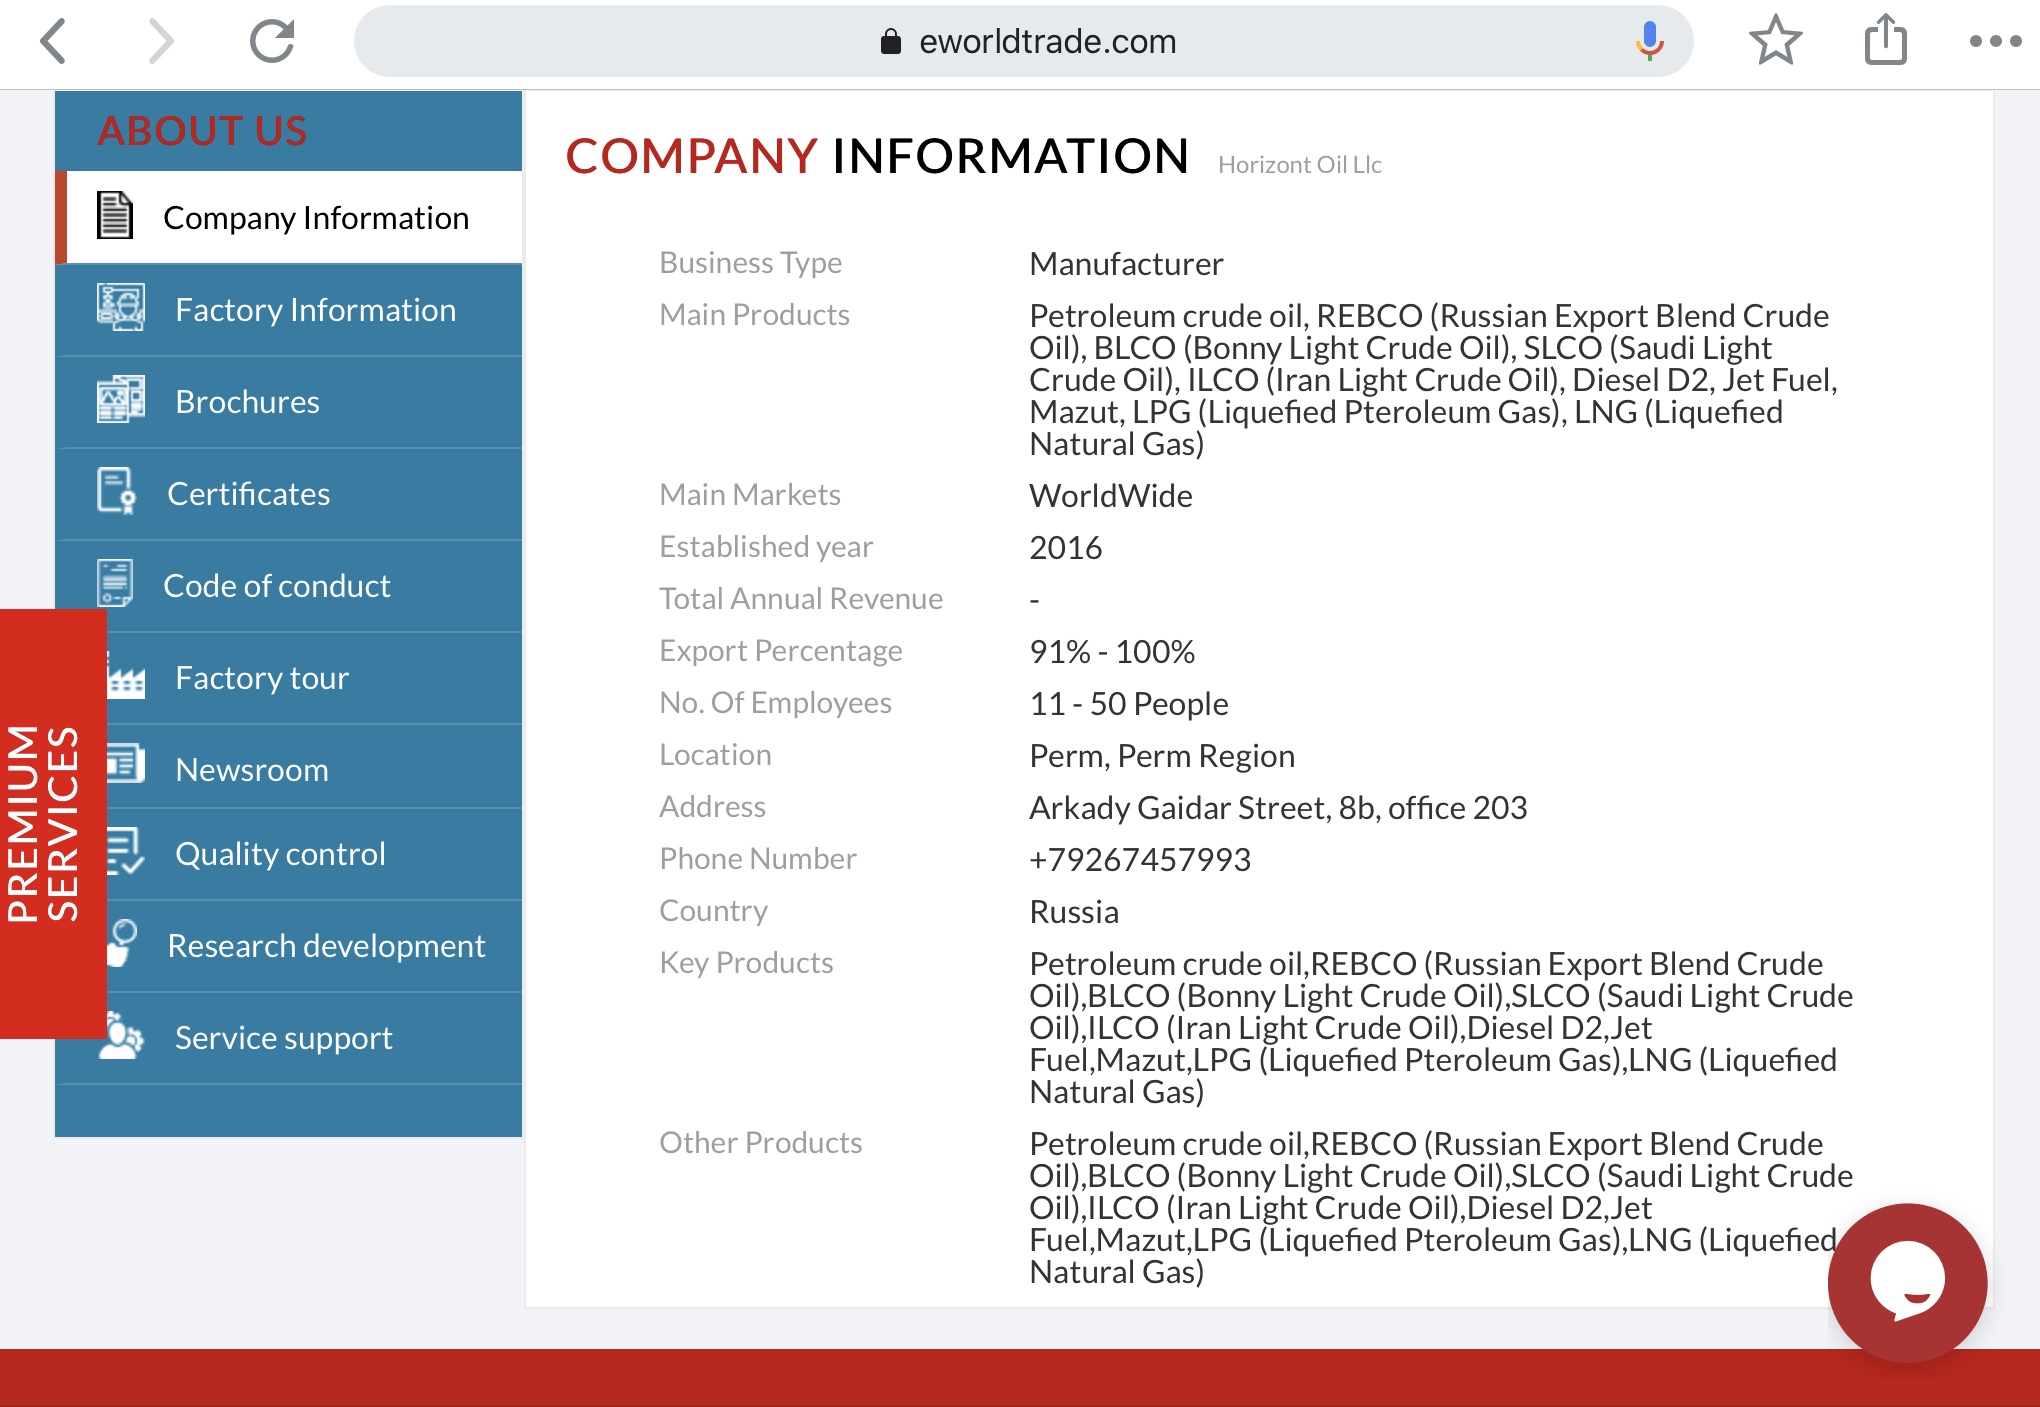Click the eworldtrade.com address bar
2040x1407 pixels.
1046,42
